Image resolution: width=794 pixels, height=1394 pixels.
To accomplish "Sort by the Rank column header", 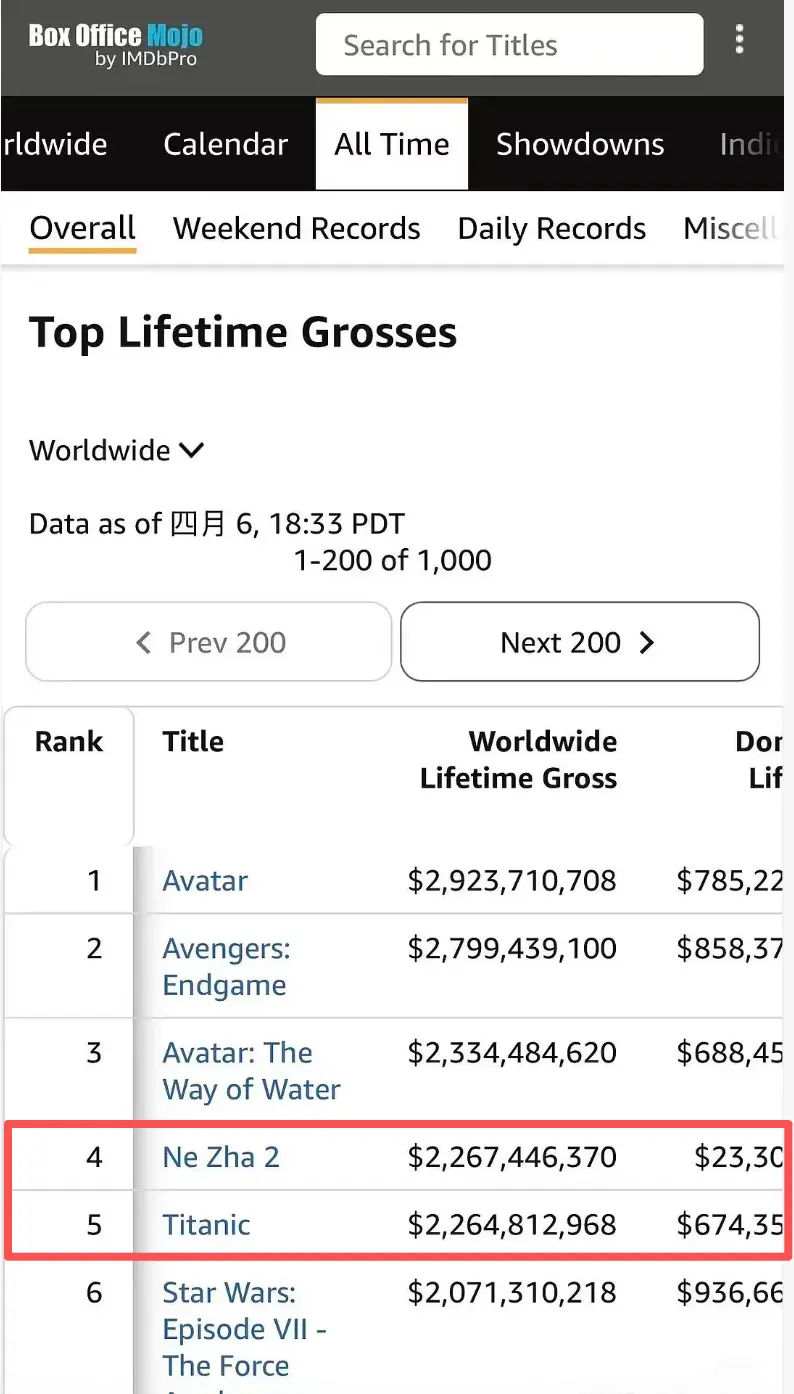I will 69,741.
